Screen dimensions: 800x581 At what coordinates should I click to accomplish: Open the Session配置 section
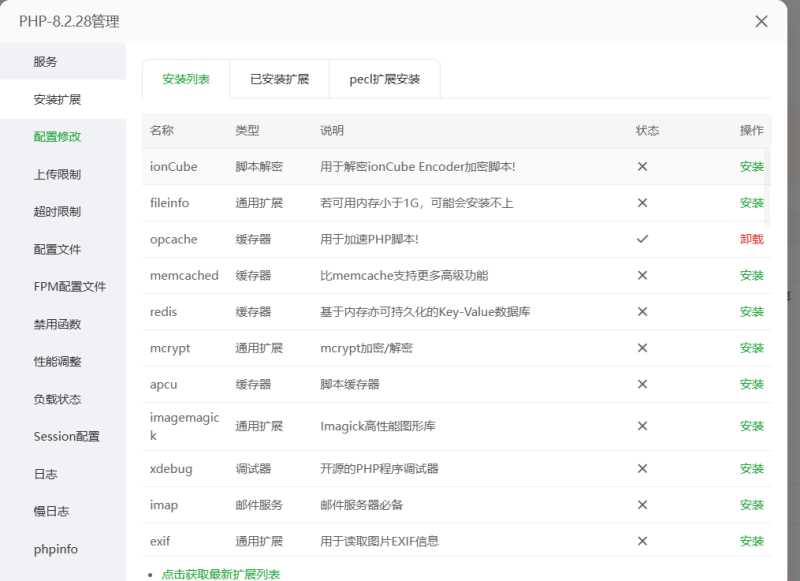click(x=64, y=436)
